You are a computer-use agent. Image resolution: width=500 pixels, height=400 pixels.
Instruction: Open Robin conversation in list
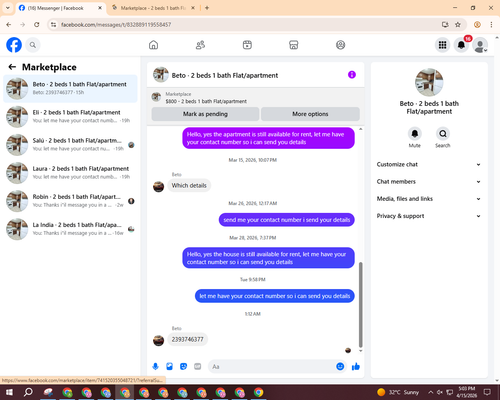(x=70, y=201)
